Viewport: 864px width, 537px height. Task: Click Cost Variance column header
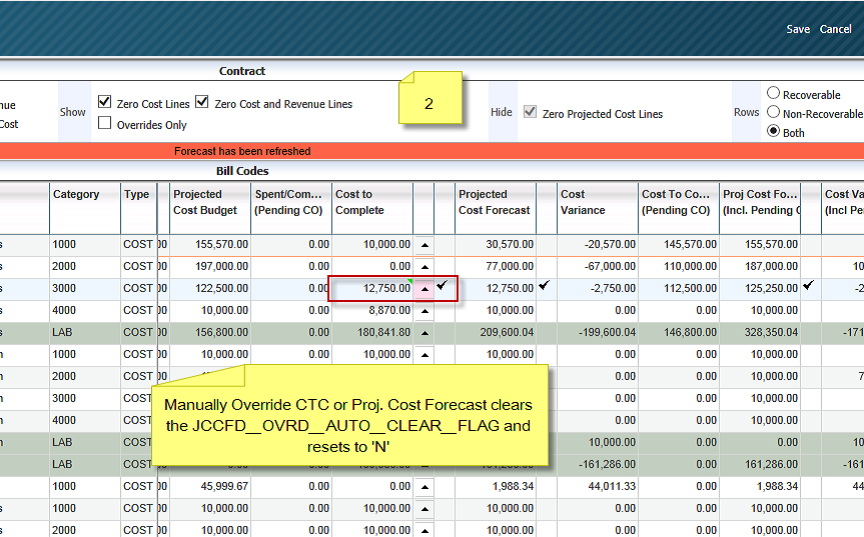click(x=597, y=208)
